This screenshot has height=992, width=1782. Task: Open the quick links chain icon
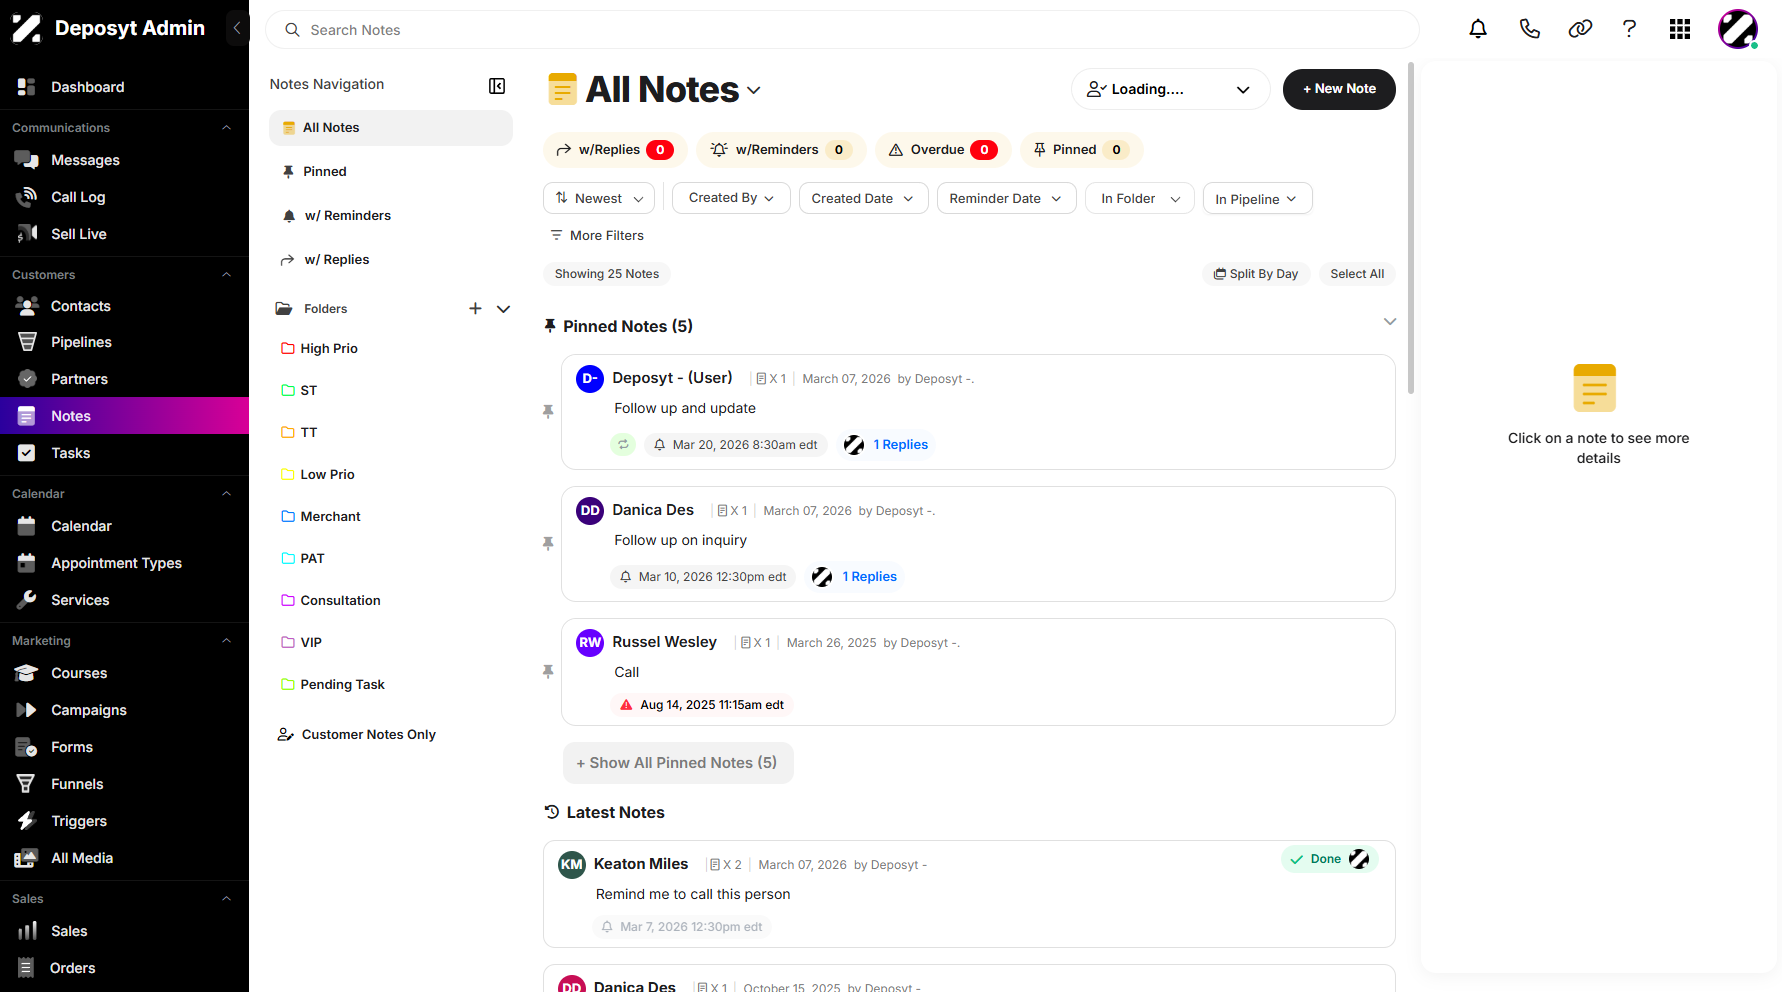click(1580, 29)
